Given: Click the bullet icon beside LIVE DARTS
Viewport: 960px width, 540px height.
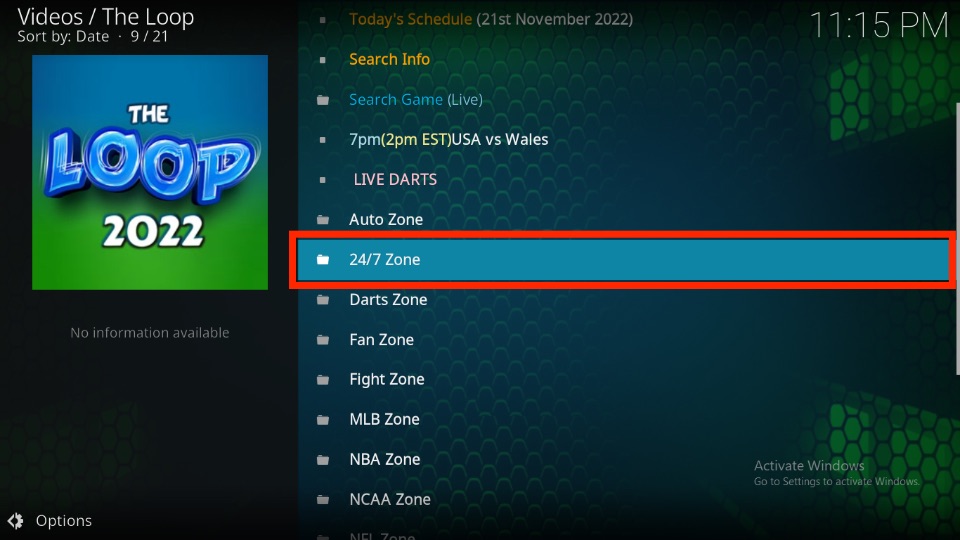Looking at the screenshot, I should 323,180.
